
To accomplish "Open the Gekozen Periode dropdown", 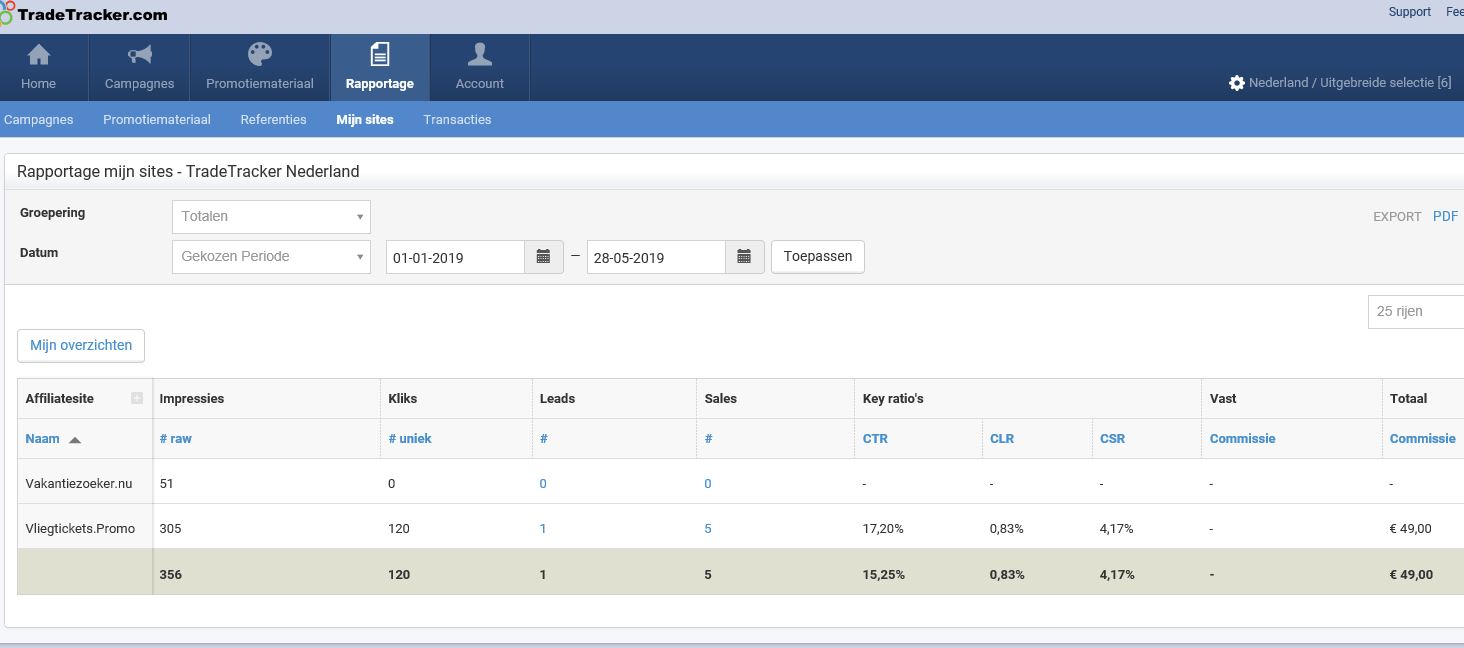I will pos(271,257).
